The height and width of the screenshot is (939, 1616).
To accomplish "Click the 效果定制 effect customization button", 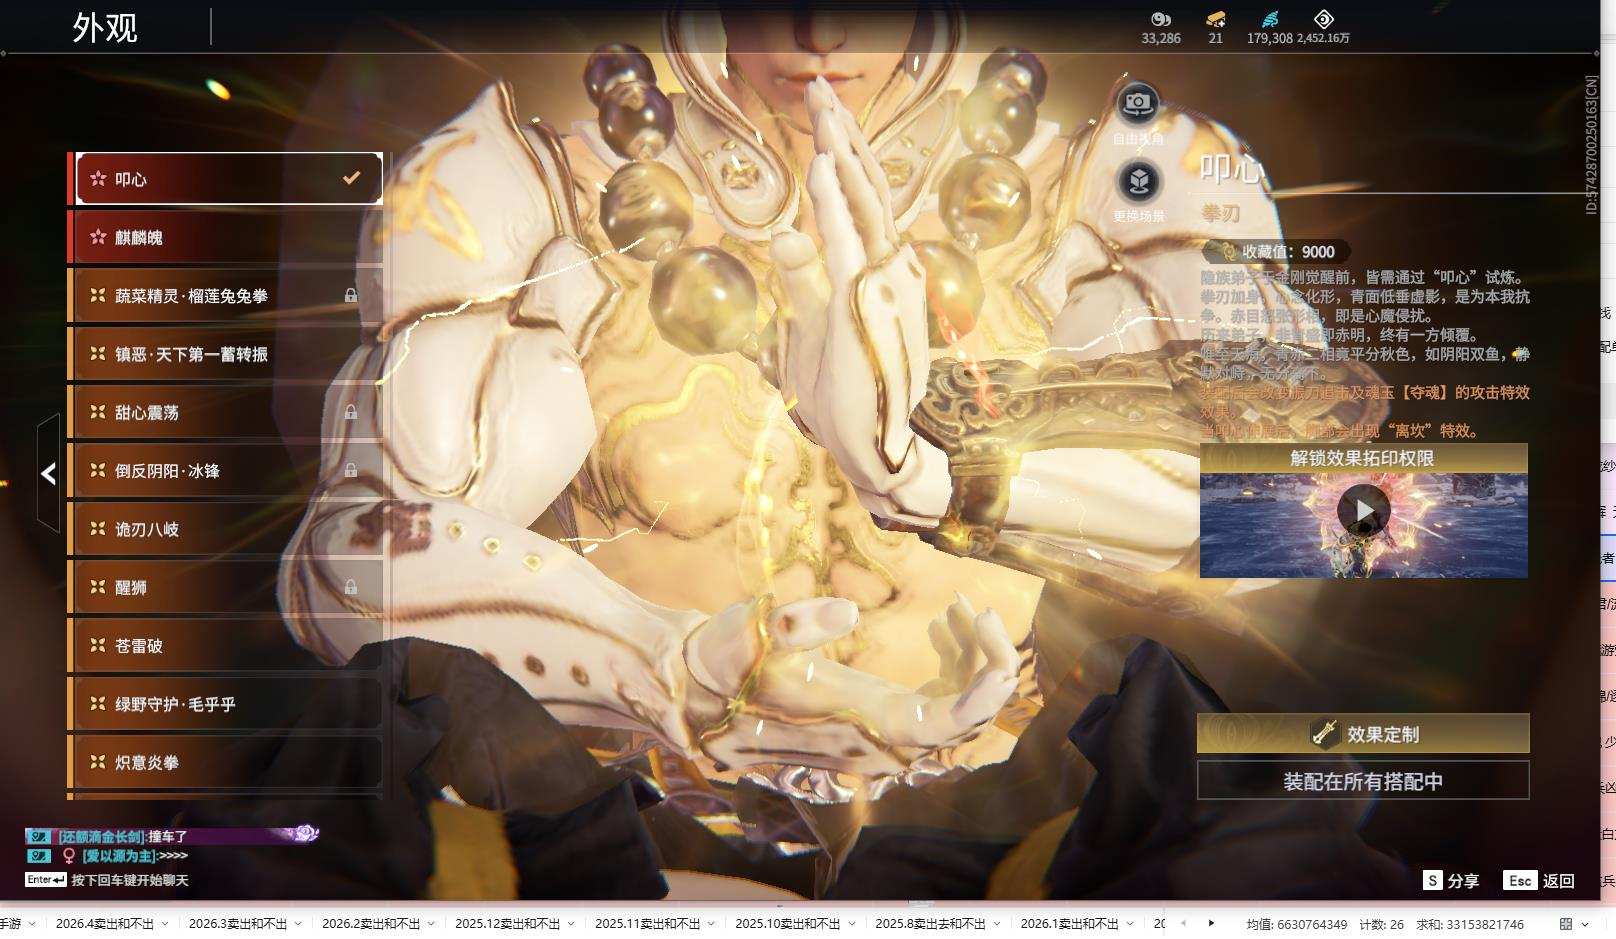I will (x=1363, y=734).
